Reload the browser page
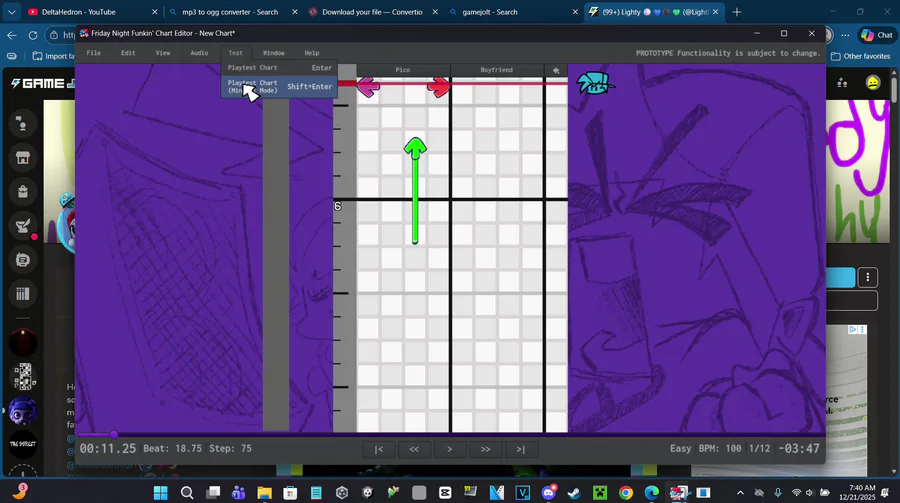Viewport: 900px width, 503px height. click(x=33, y=36)
